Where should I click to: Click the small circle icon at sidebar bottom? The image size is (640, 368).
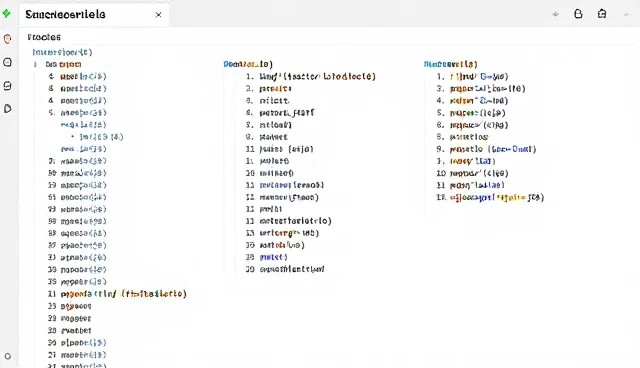tap(7, 356)
